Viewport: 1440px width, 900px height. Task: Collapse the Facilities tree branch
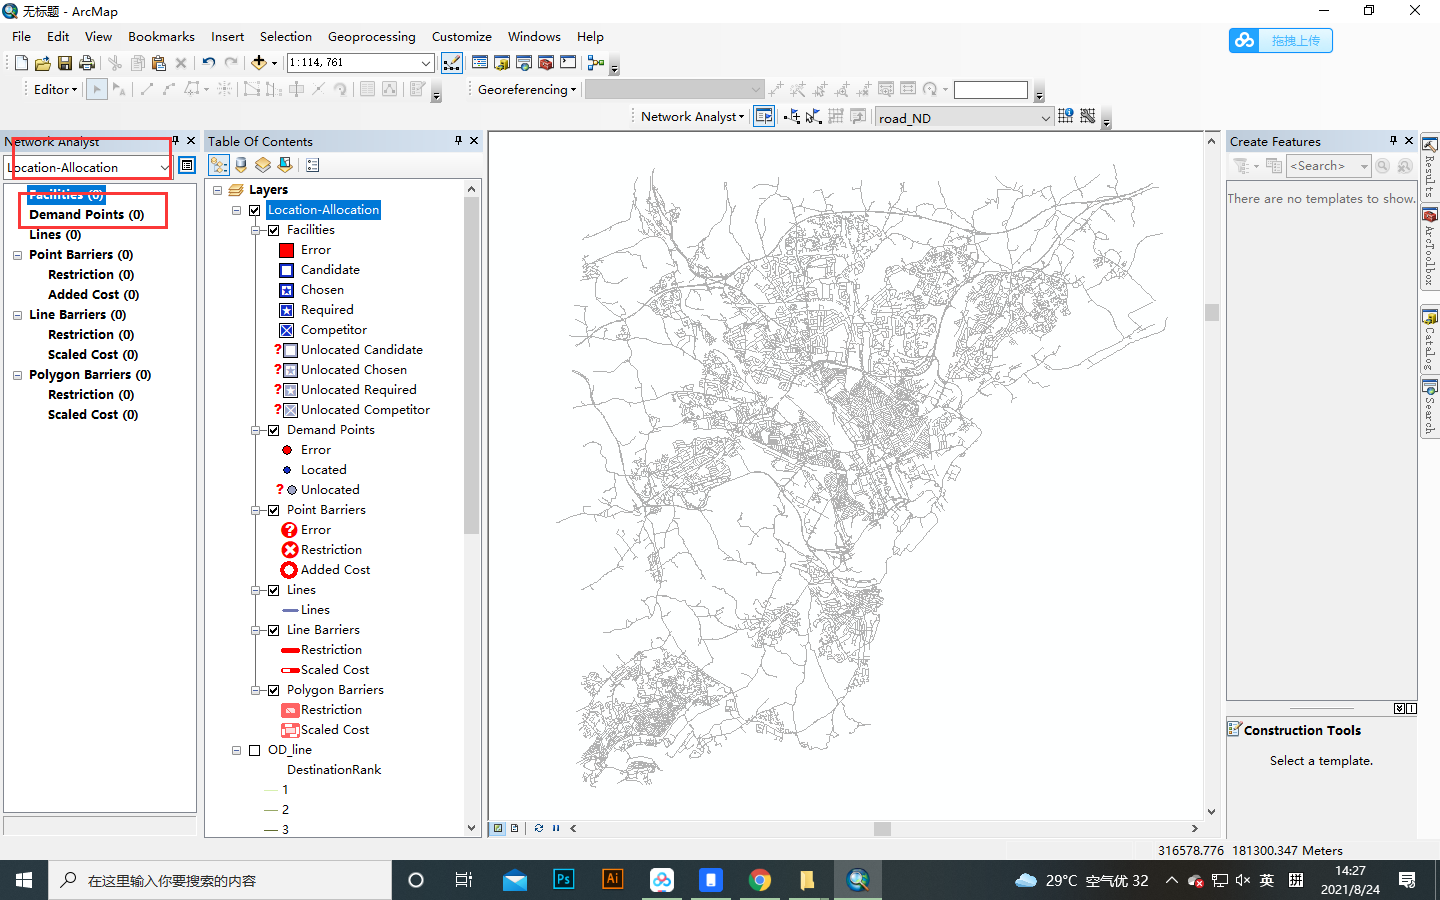(256, 229)
